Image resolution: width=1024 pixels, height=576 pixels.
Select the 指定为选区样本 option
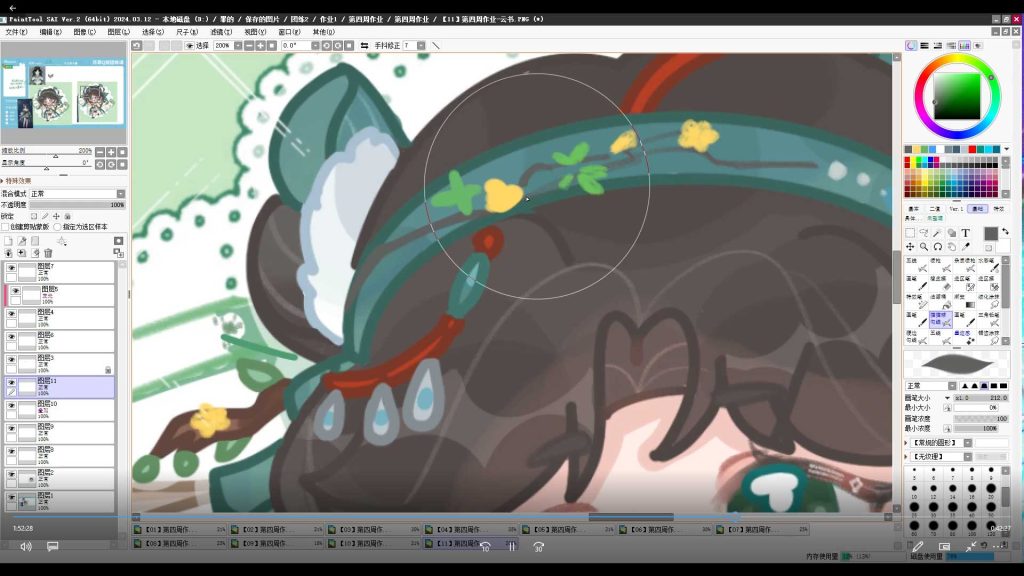[57, 227]
